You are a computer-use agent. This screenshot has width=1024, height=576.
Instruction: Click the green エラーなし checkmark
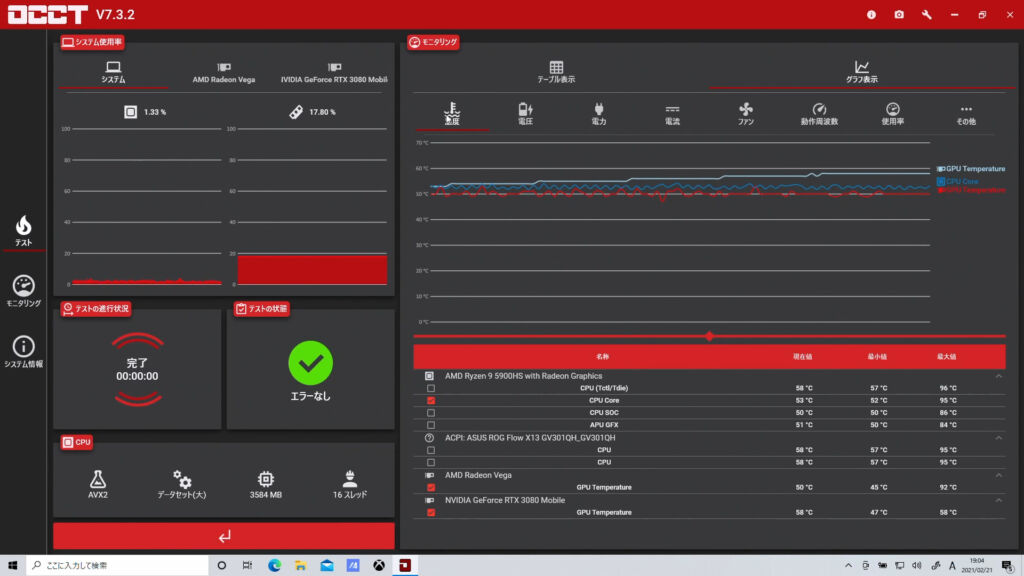(x=310, y=362)
